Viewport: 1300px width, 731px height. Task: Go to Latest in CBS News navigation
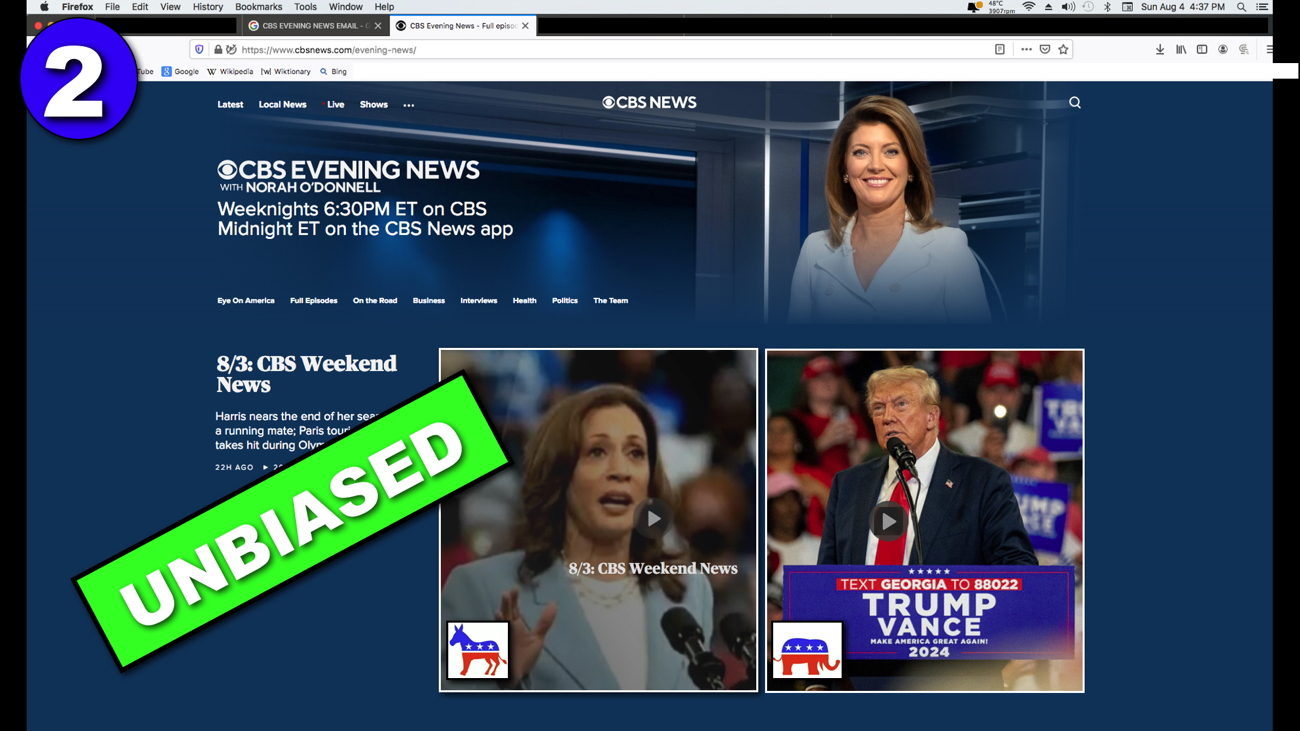pyautogui.click(x=230, y=105)
